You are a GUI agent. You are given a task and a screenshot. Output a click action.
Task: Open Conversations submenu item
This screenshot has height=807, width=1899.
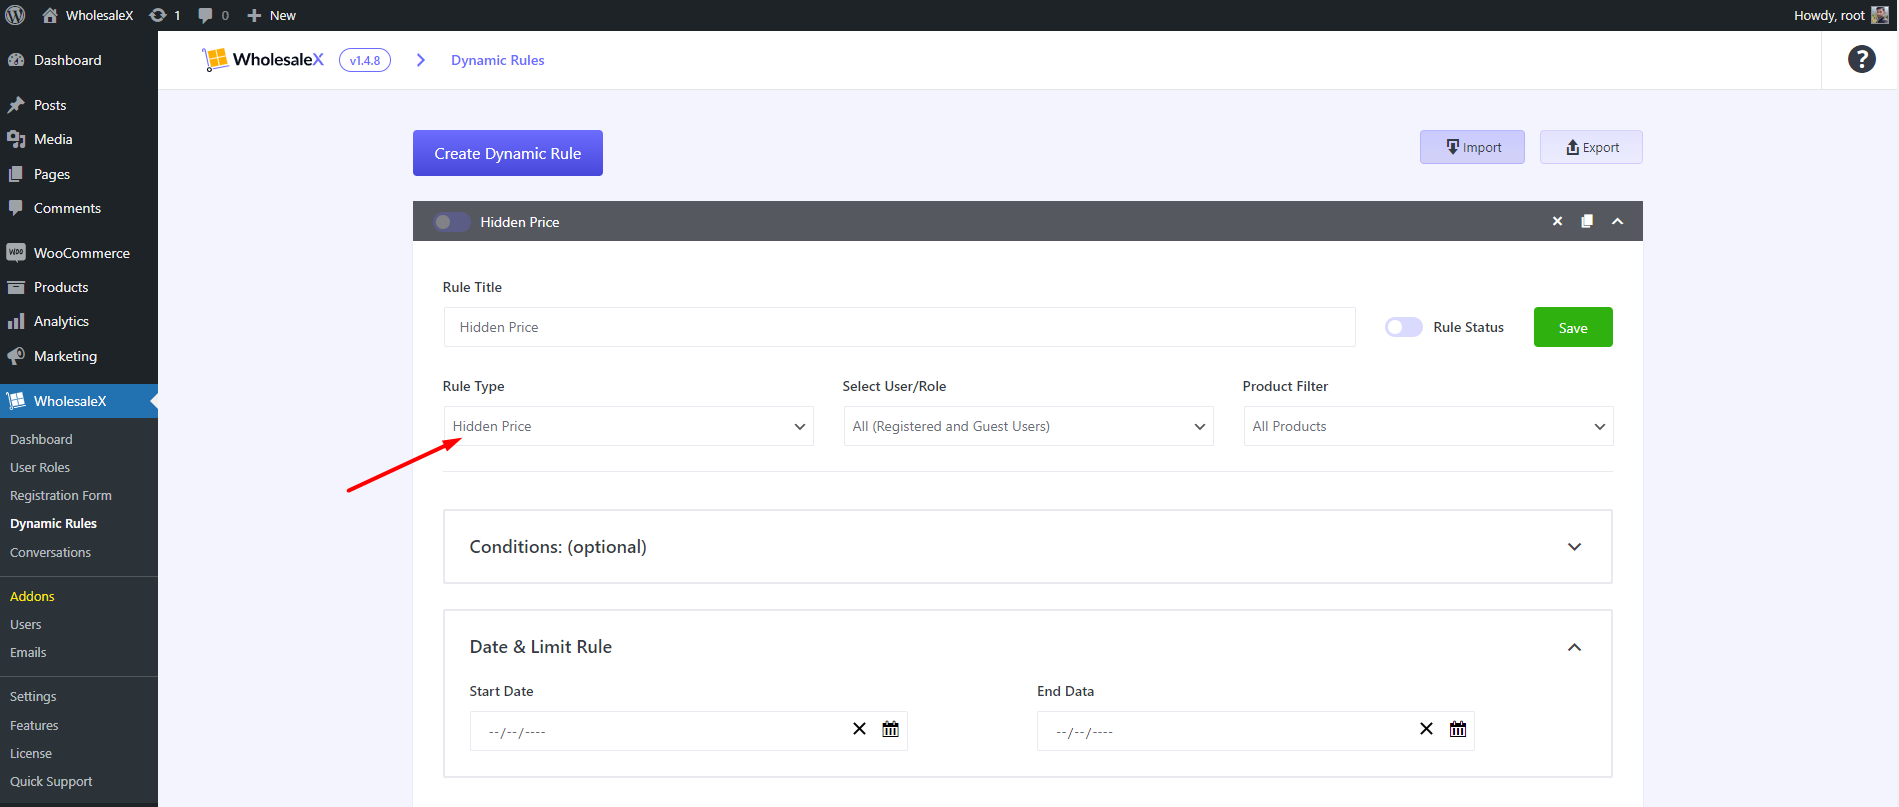[x=50, y=552]
